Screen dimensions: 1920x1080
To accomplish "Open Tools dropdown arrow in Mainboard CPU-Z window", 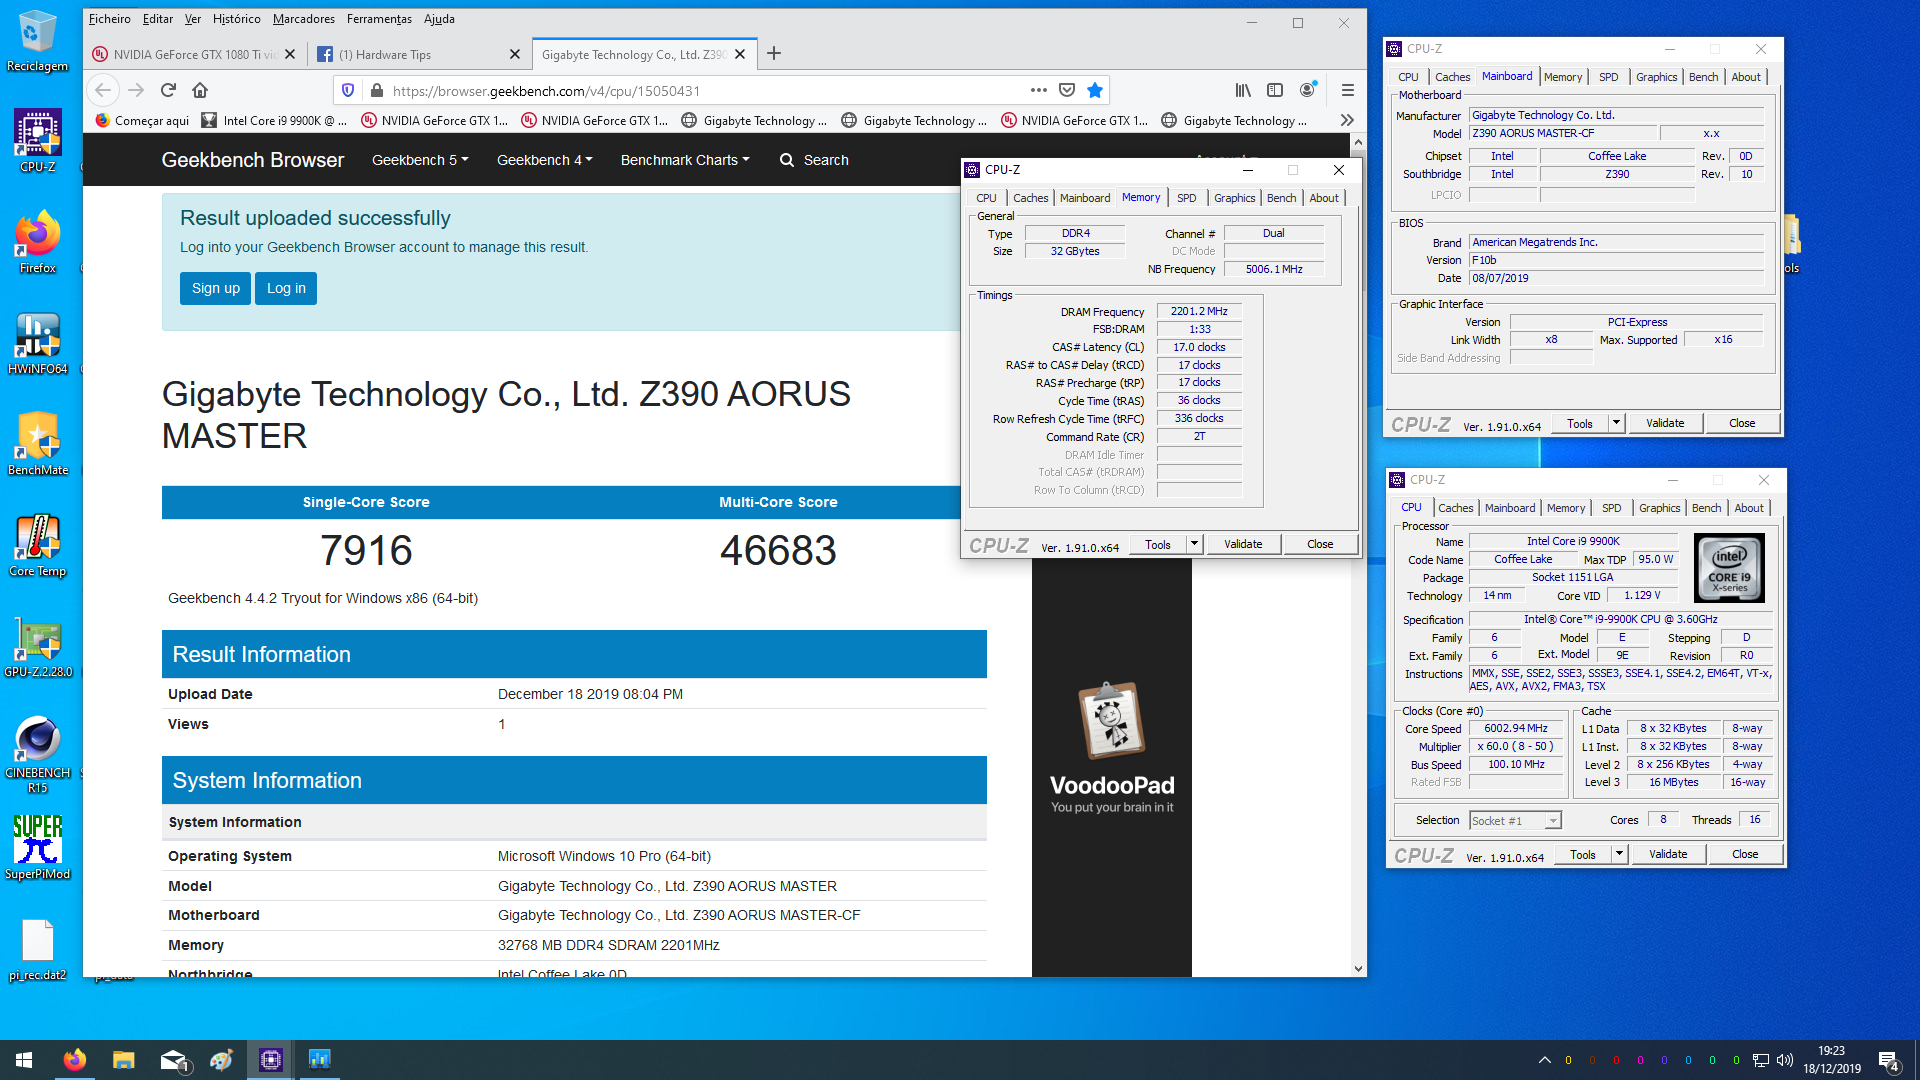I will (x=1615, y=423).
